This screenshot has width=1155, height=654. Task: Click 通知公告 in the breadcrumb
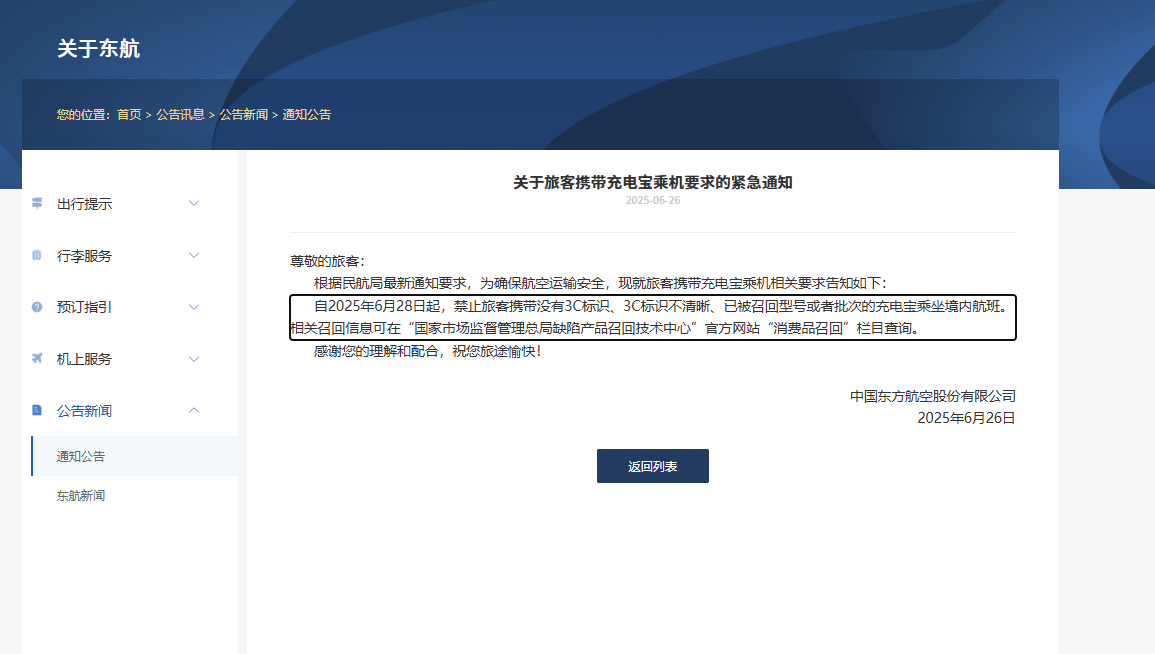305,115
